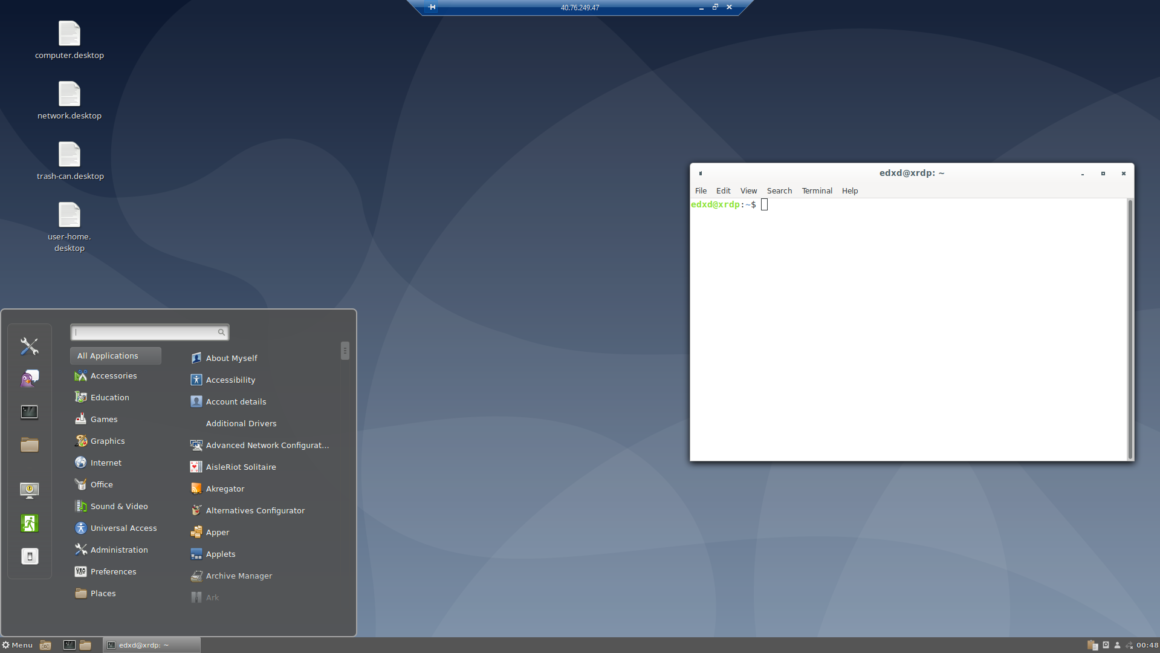Open the Terminal icon in the menu sidebar
Screen dimensions: 1160x653
pos(29,411)
